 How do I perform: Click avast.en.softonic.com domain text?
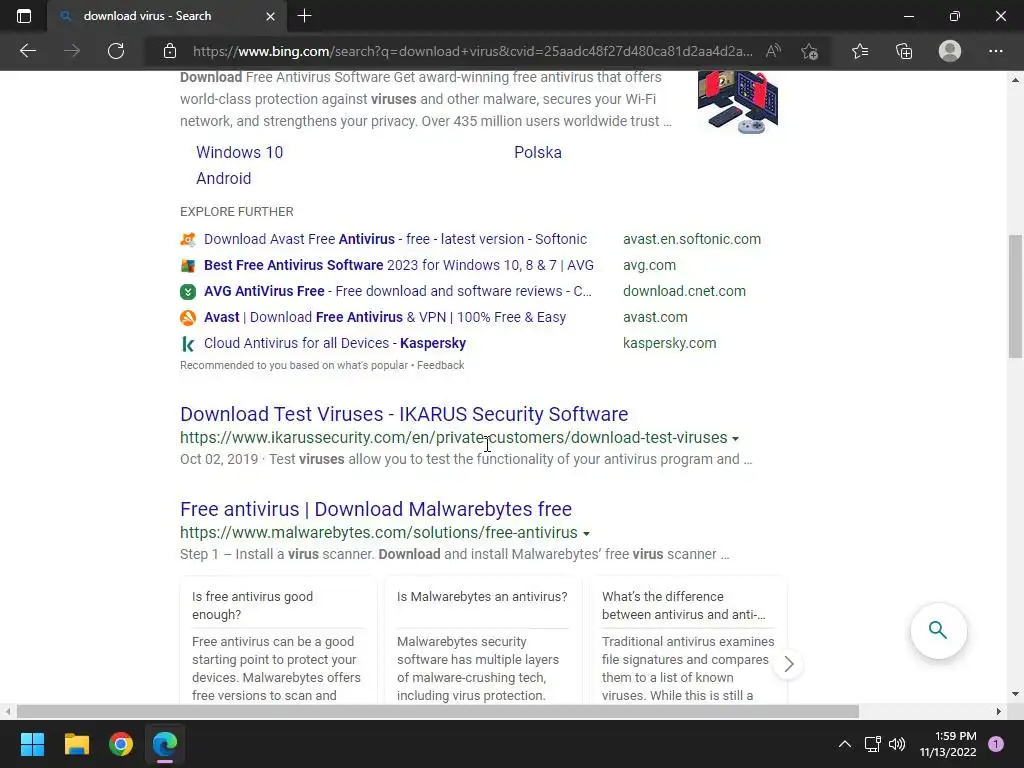click(x=692, y=239)
